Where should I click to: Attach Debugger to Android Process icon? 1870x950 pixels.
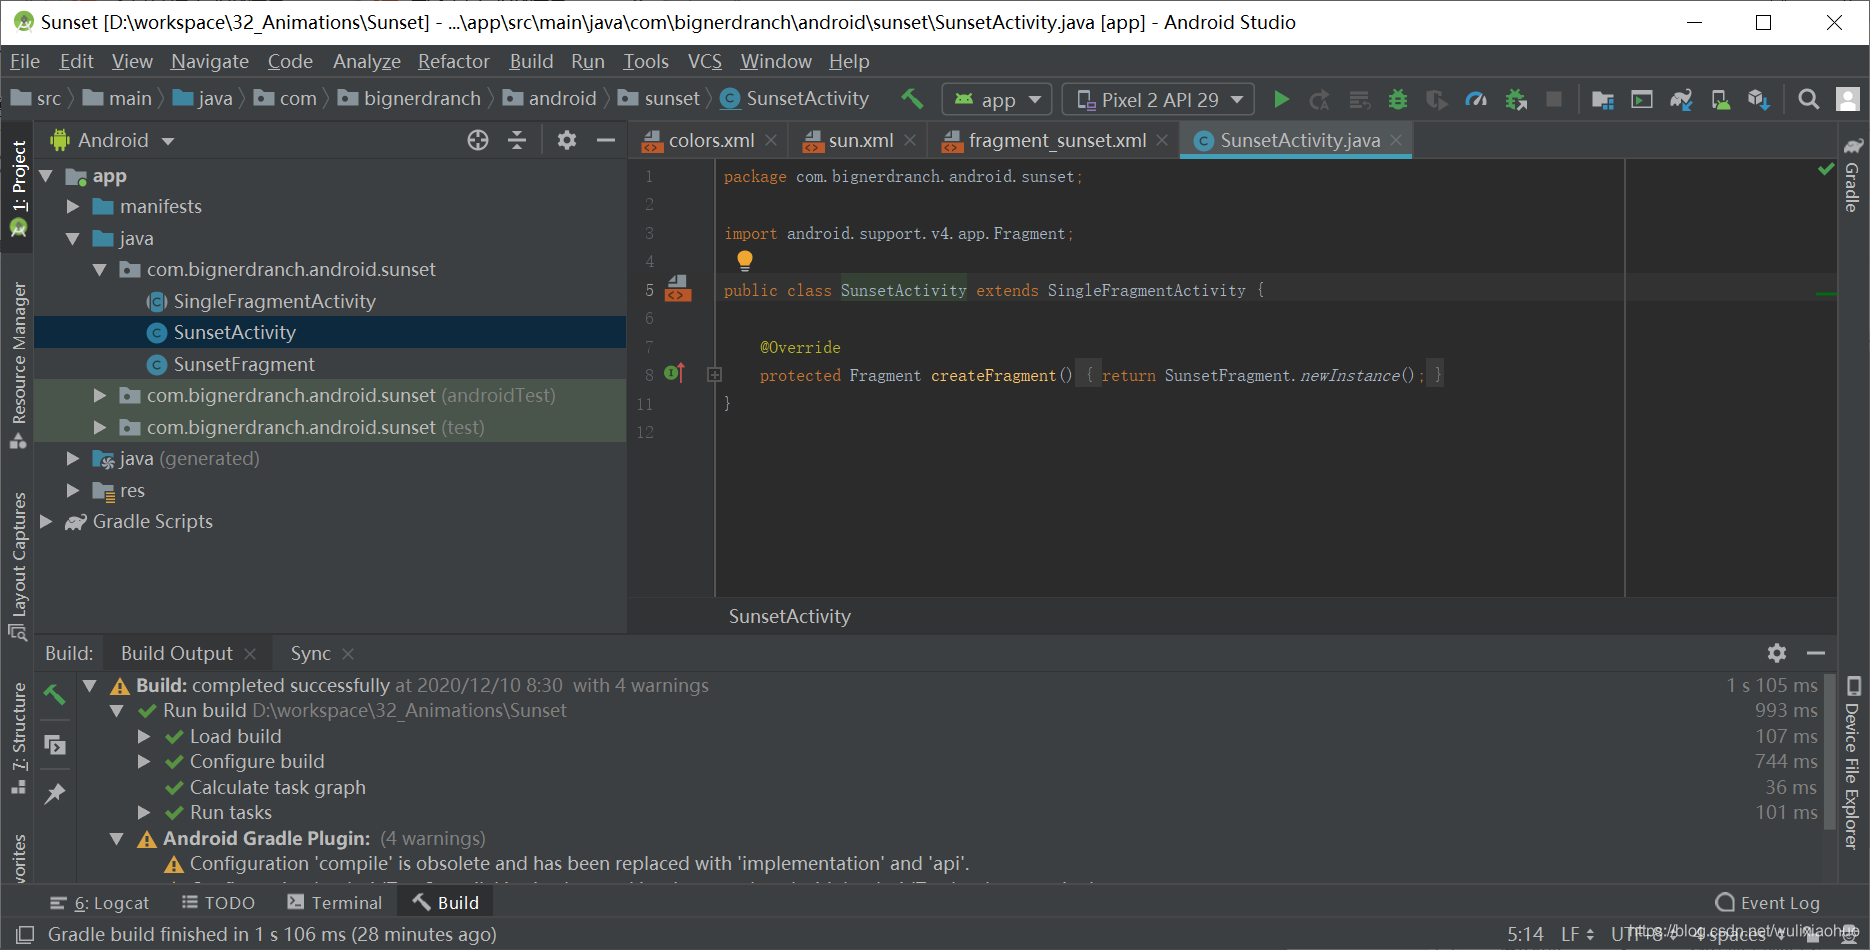[x=1516, y=99]
